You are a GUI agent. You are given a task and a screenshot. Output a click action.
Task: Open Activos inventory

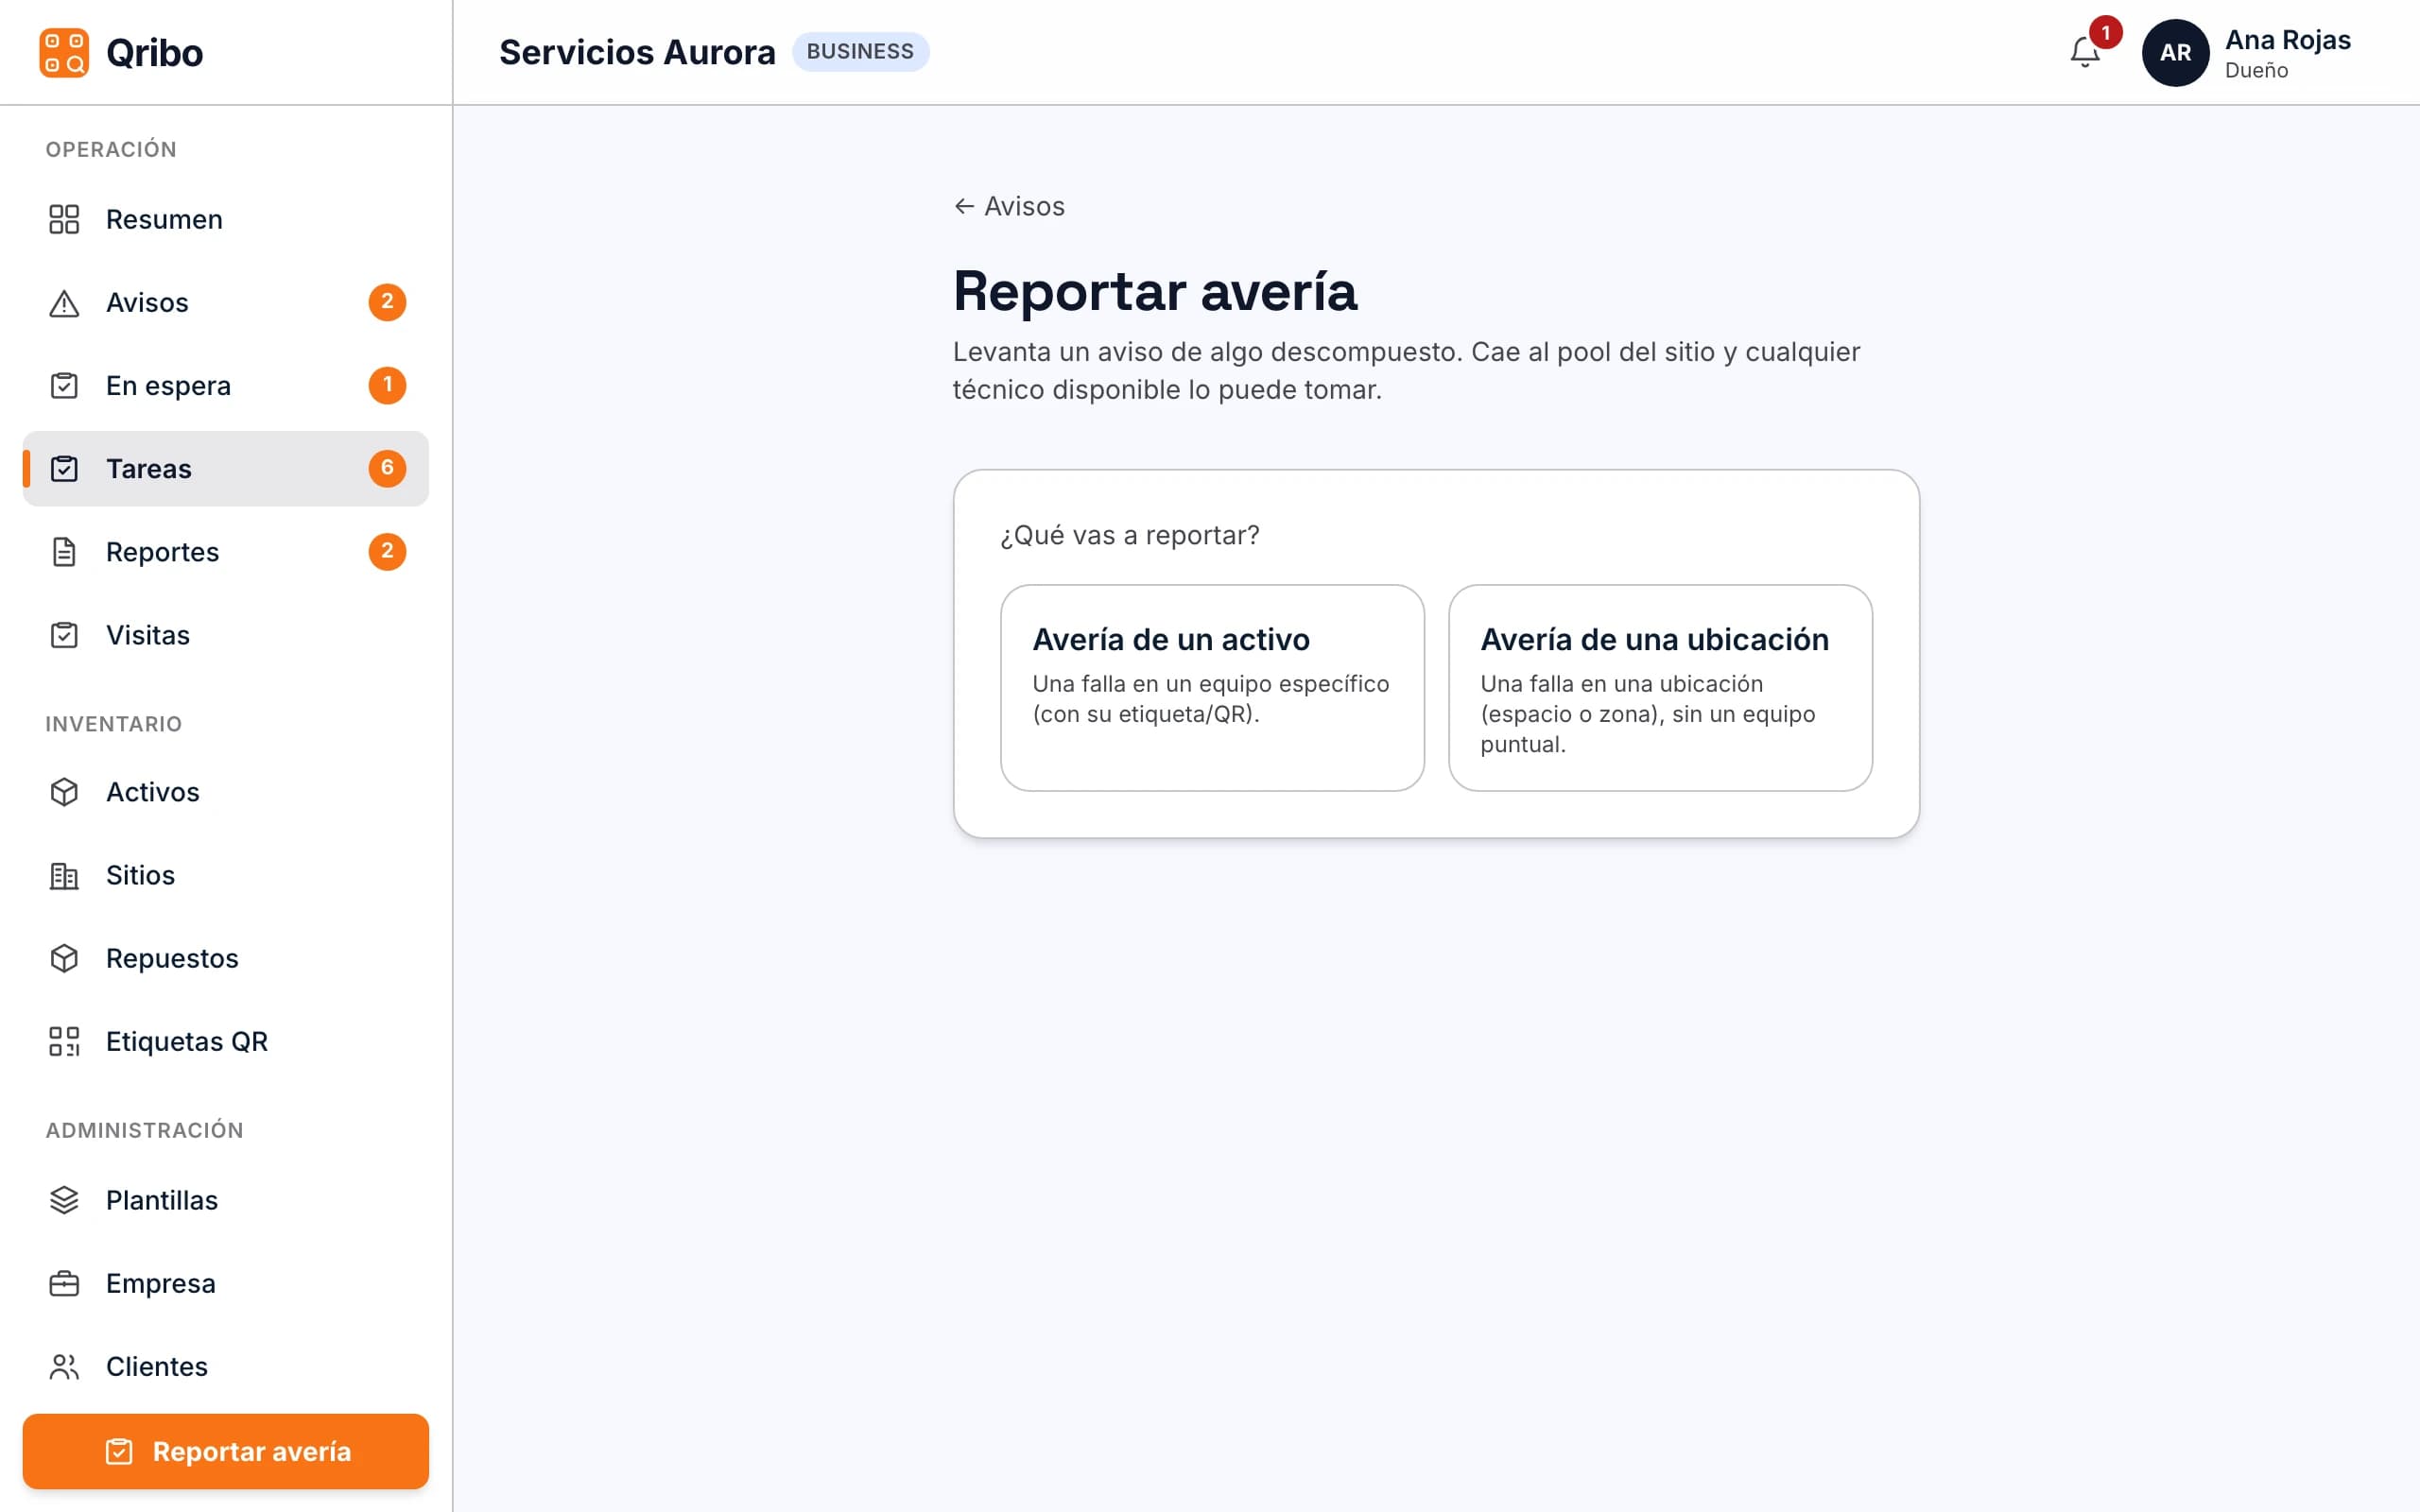226,791
